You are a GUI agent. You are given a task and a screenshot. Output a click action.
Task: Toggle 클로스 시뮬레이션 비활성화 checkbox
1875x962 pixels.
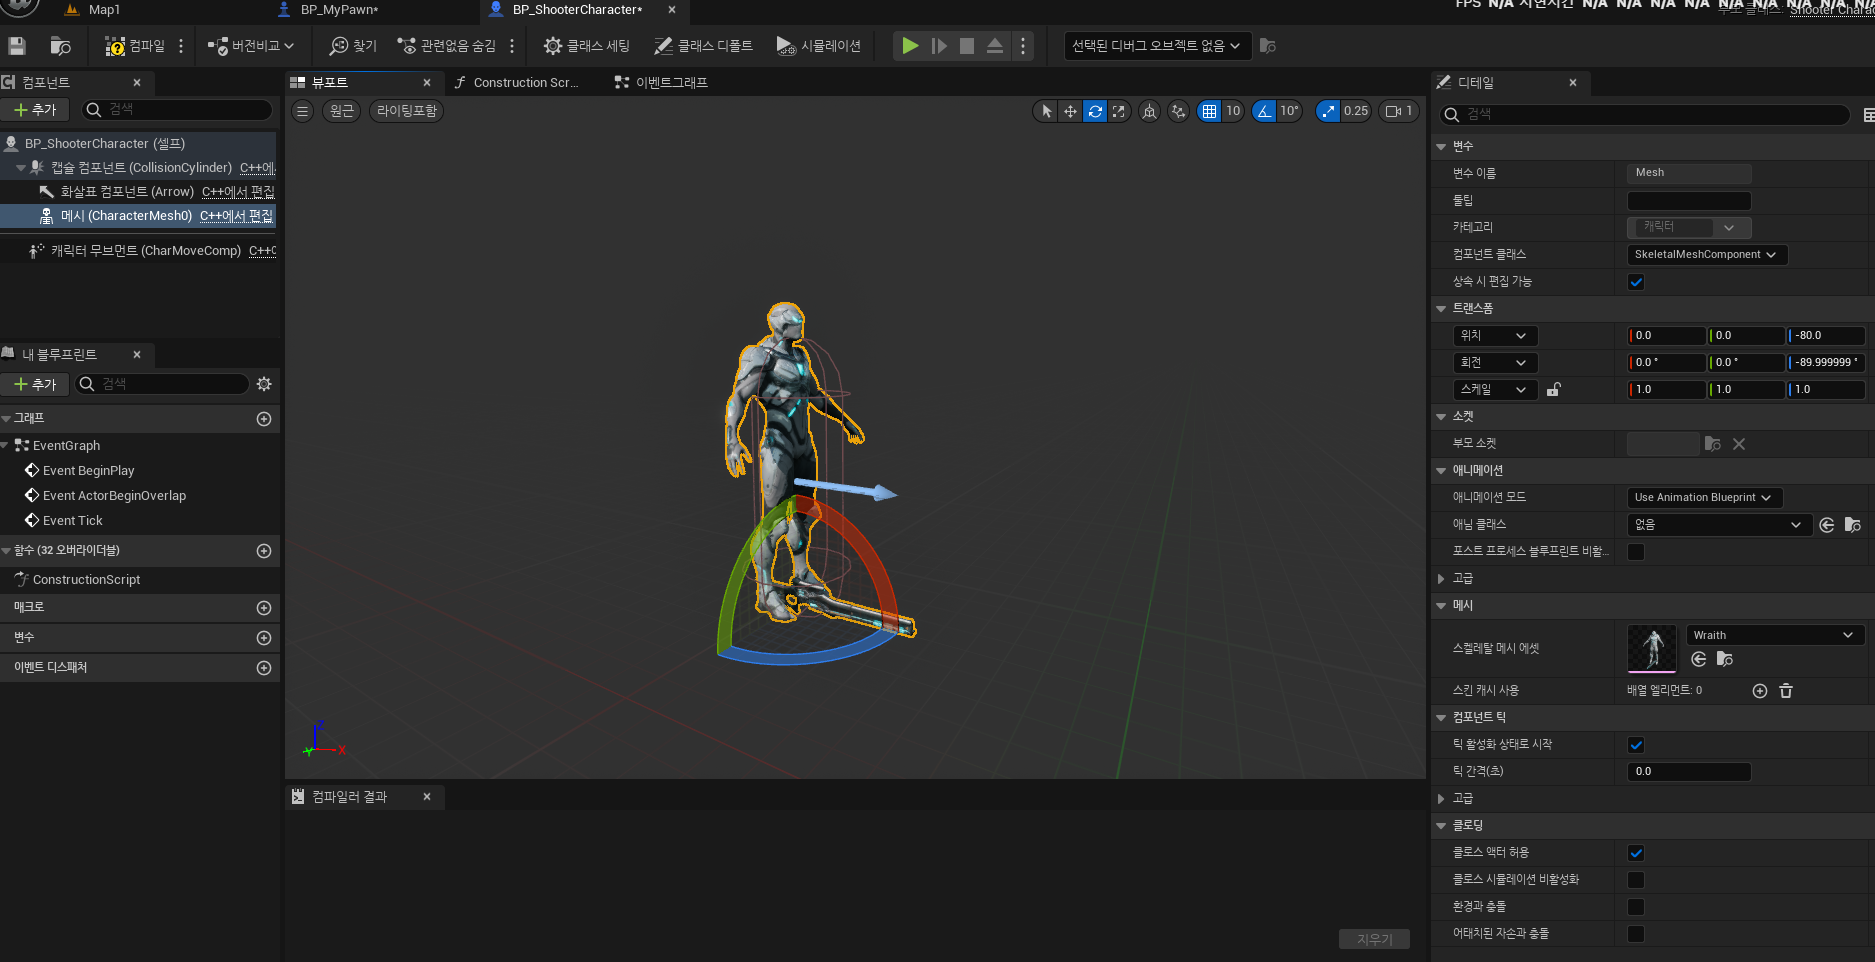click(1636, 880)
